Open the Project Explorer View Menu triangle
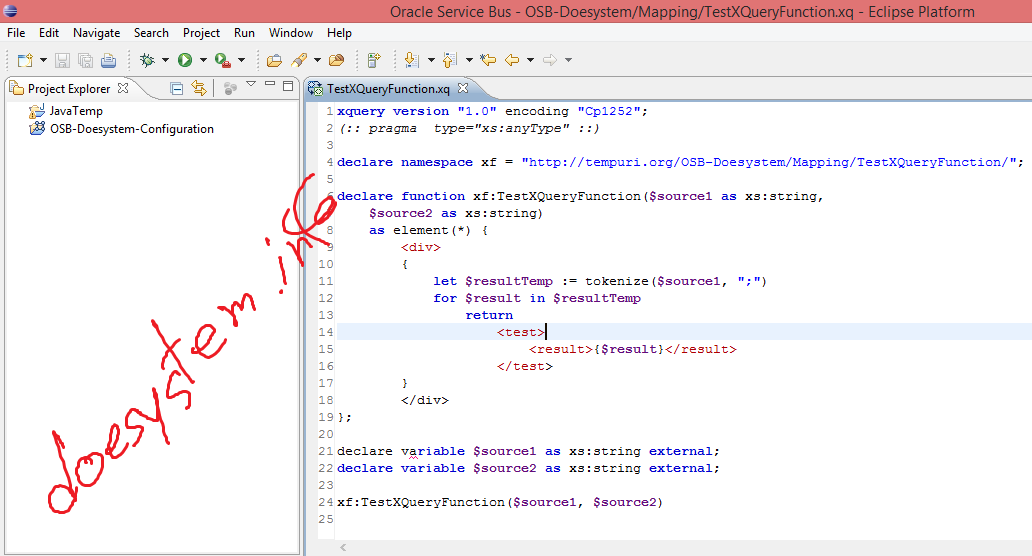This screenshot has width=1032, height=556. coord(251,84)
